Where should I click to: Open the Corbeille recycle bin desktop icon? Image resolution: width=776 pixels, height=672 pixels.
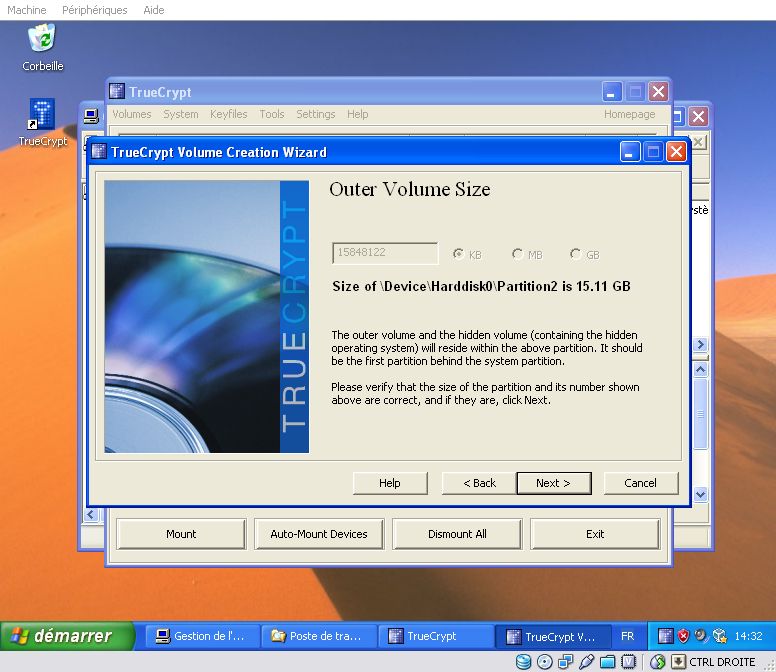click(42, 40)
